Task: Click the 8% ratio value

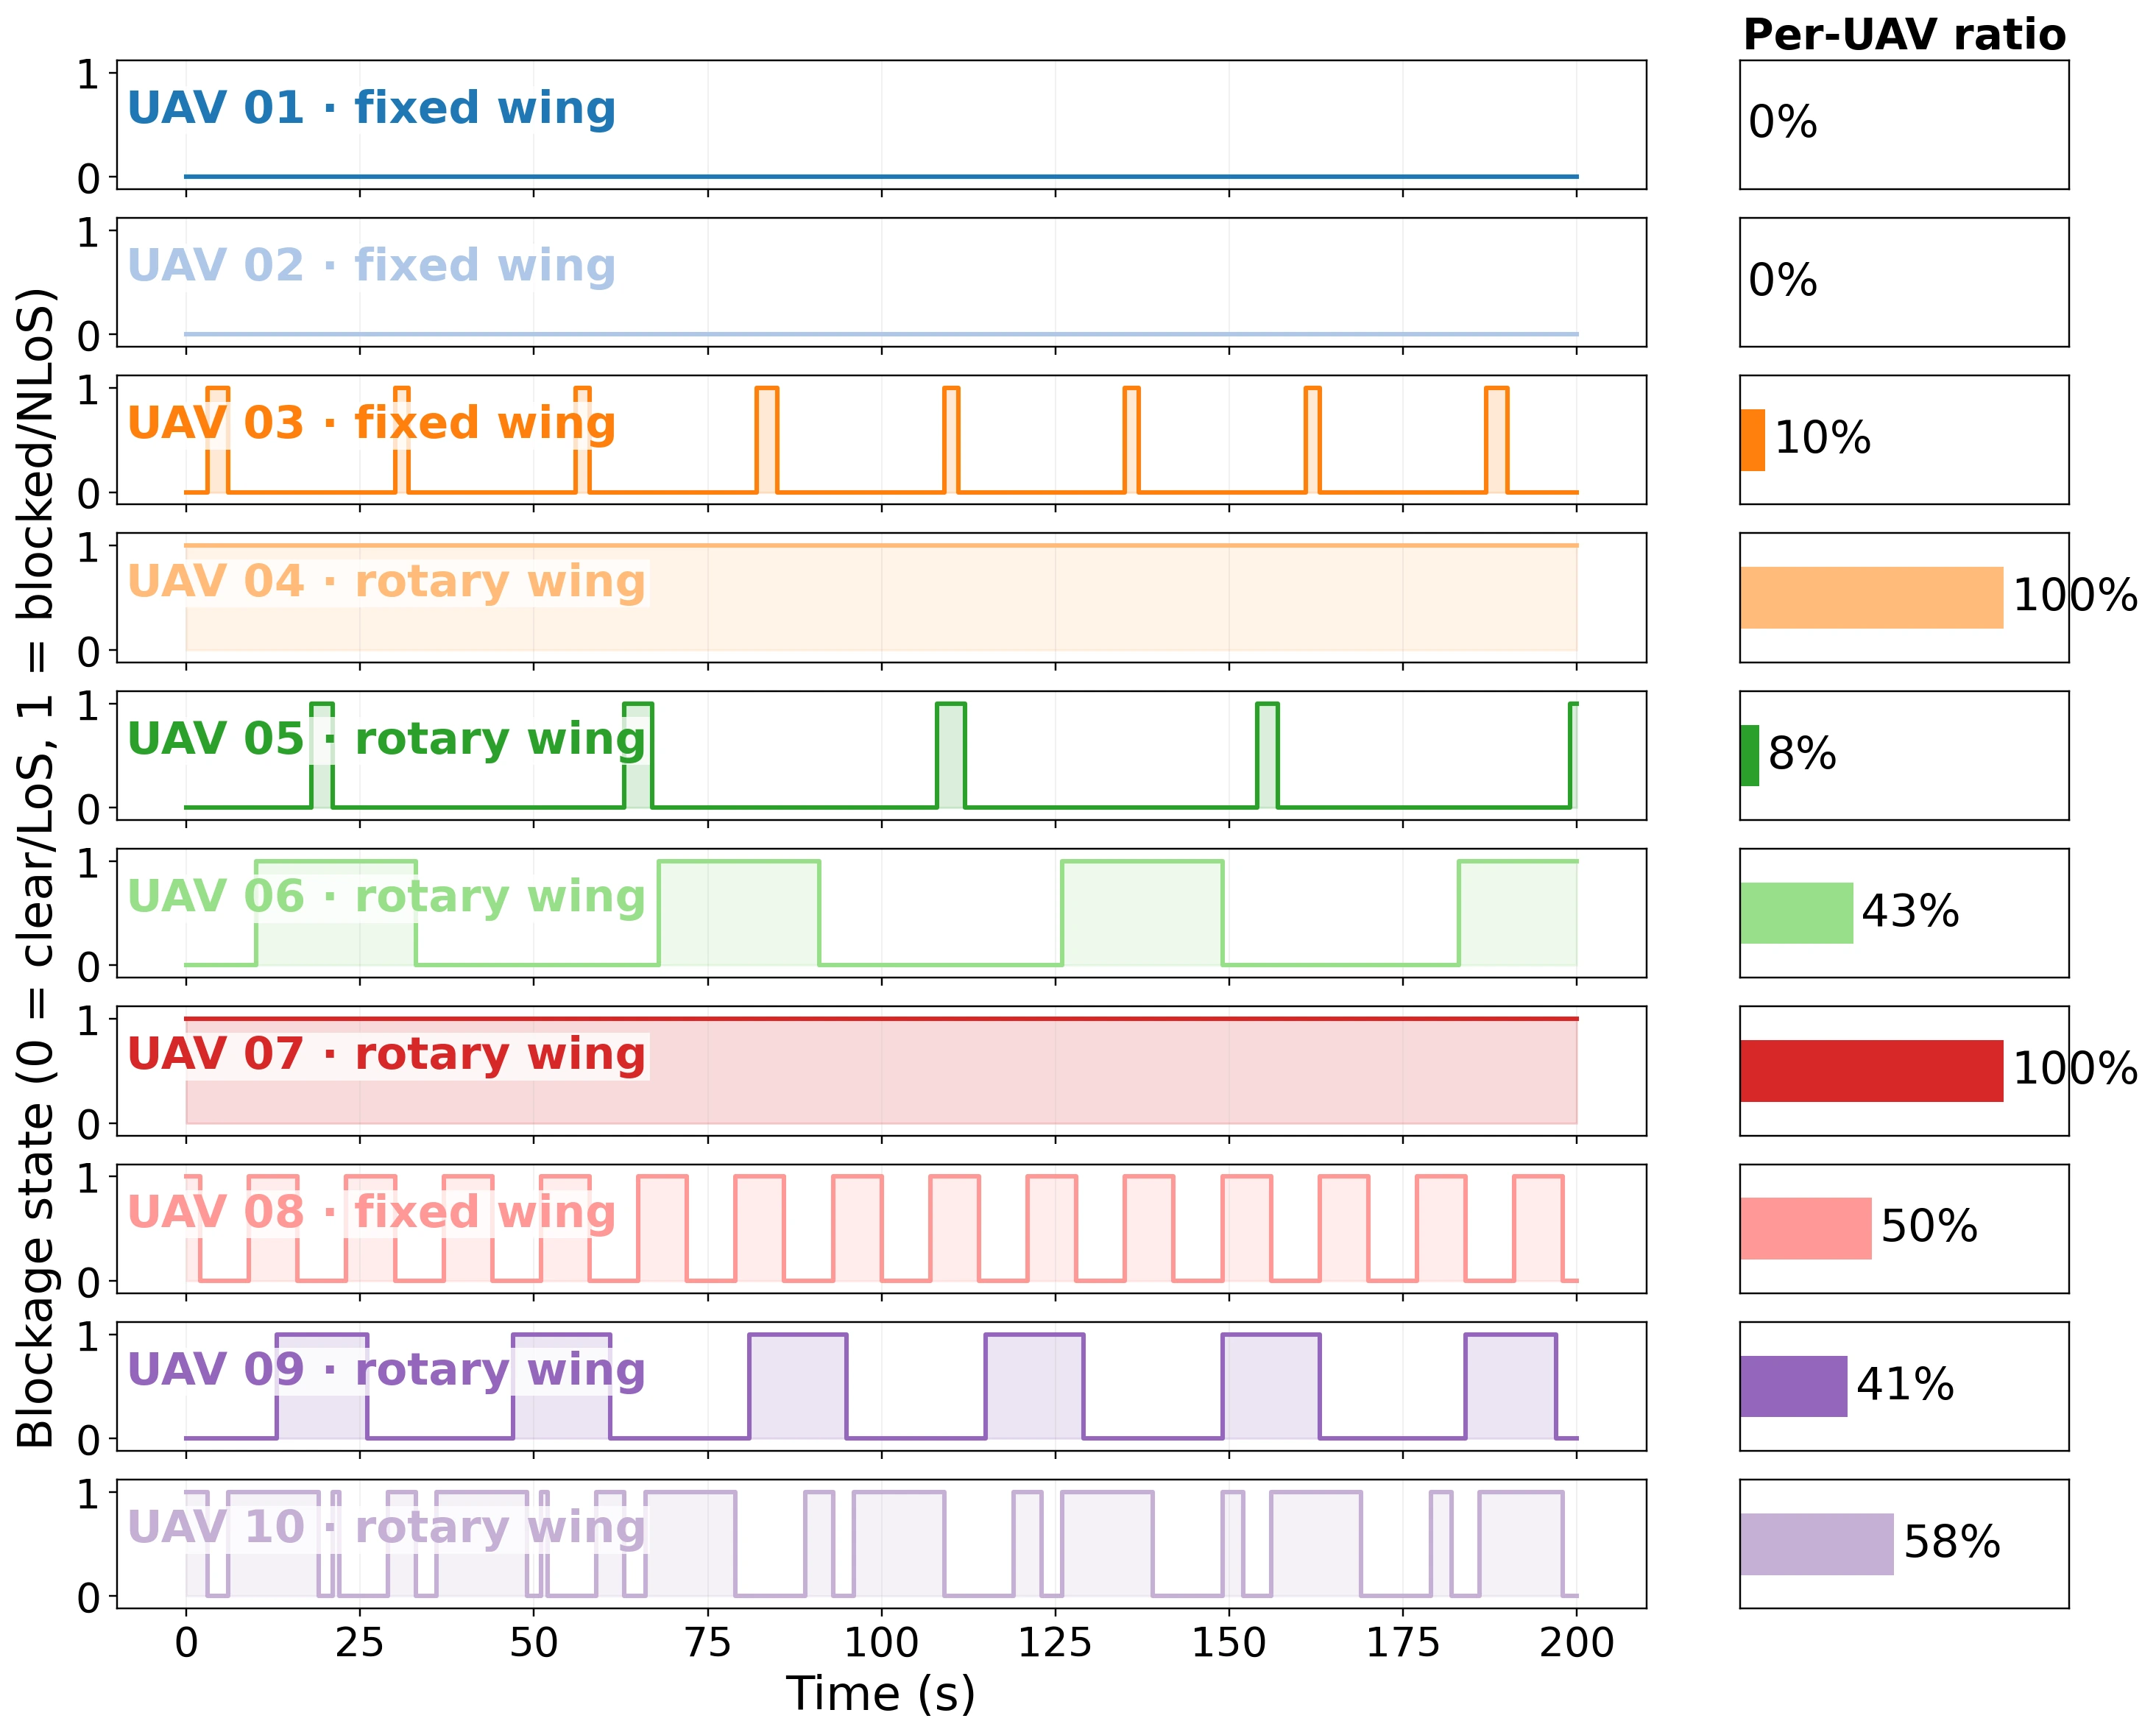Action: point(1802,754)
